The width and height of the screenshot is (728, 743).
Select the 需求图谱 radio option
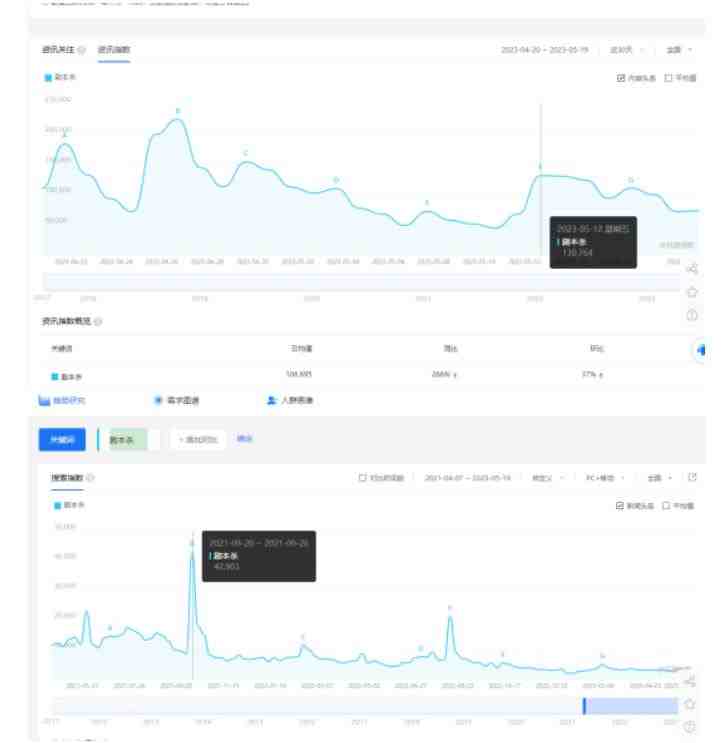coord(159,400)
